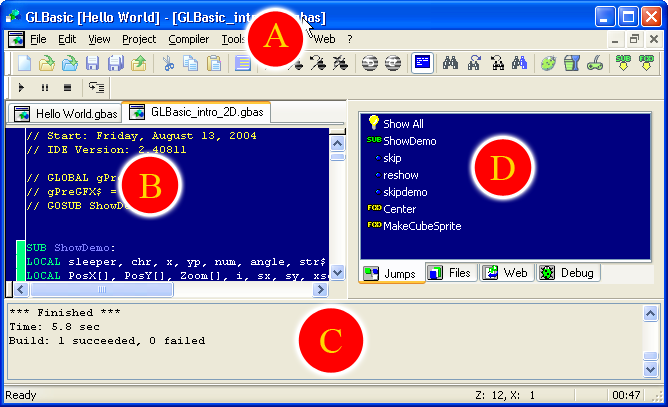Save file with the single floppy icon
Viewport: 668px width, 407px height.
pos(92,64)
